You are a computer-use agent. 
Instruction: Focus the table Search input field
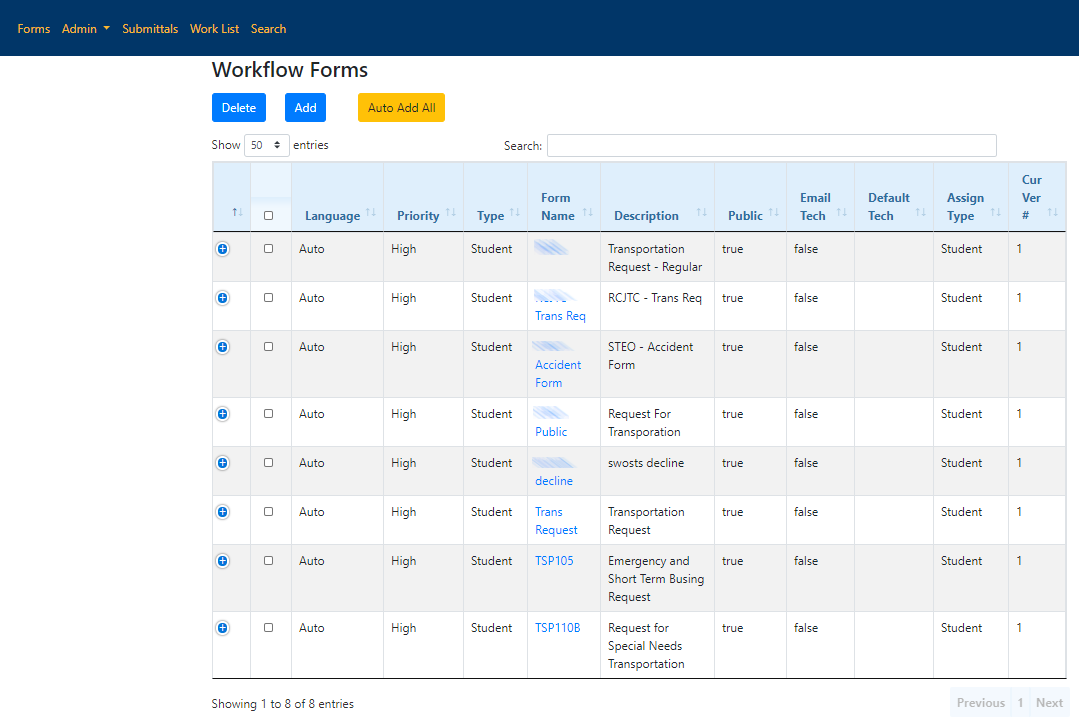(x=771, y=146)
